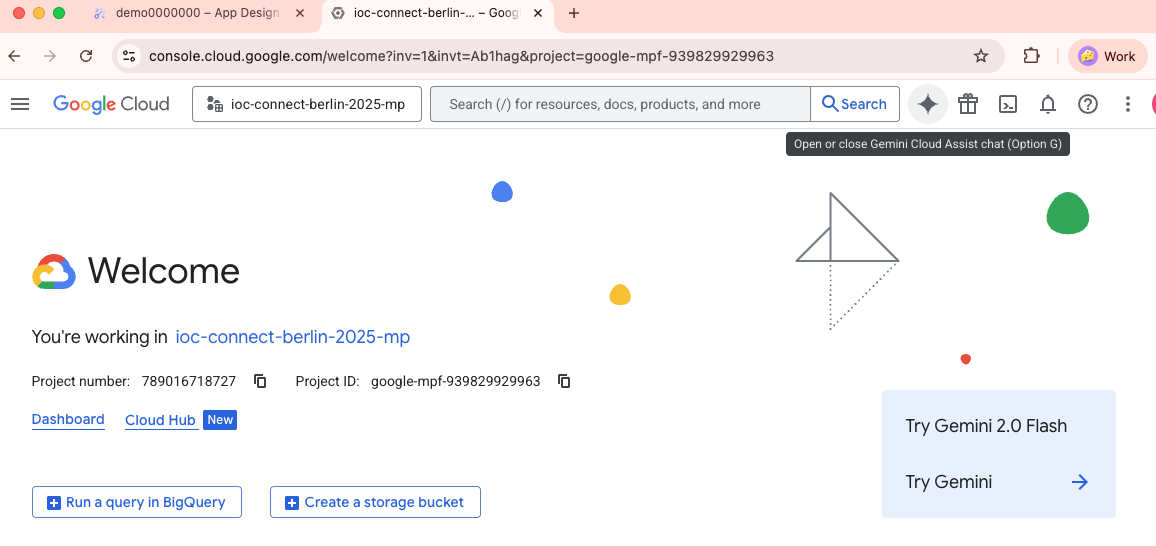
Task: Open the Google Cloud navigation hamburger menu
Action: (20, 104)
